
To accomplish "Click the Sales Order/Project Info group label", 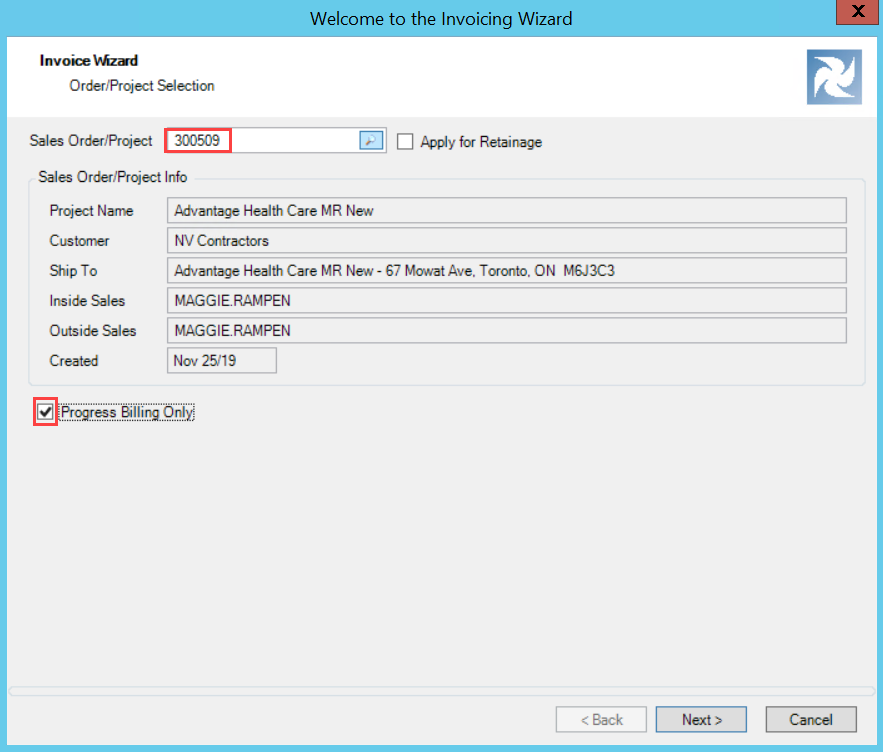I will 113,177.
